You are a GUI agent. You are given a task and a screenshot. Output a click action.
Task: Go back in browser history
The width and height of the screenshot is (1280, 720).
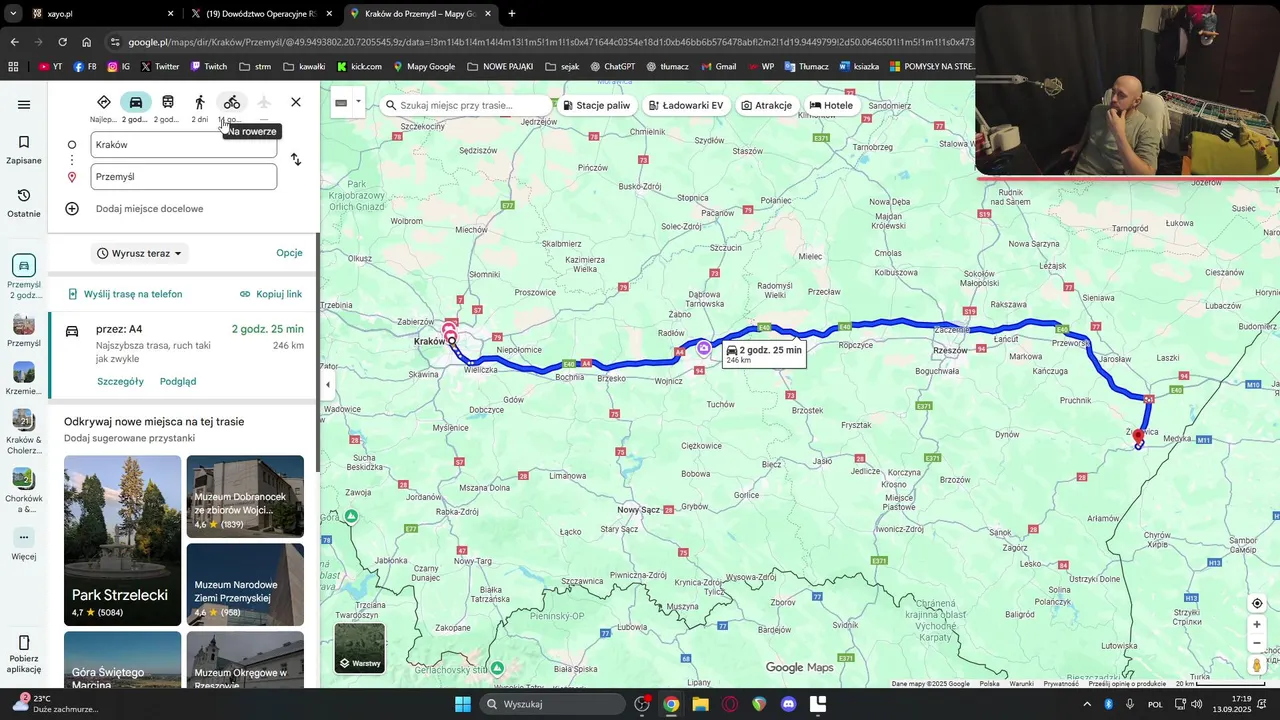[14, 42]
